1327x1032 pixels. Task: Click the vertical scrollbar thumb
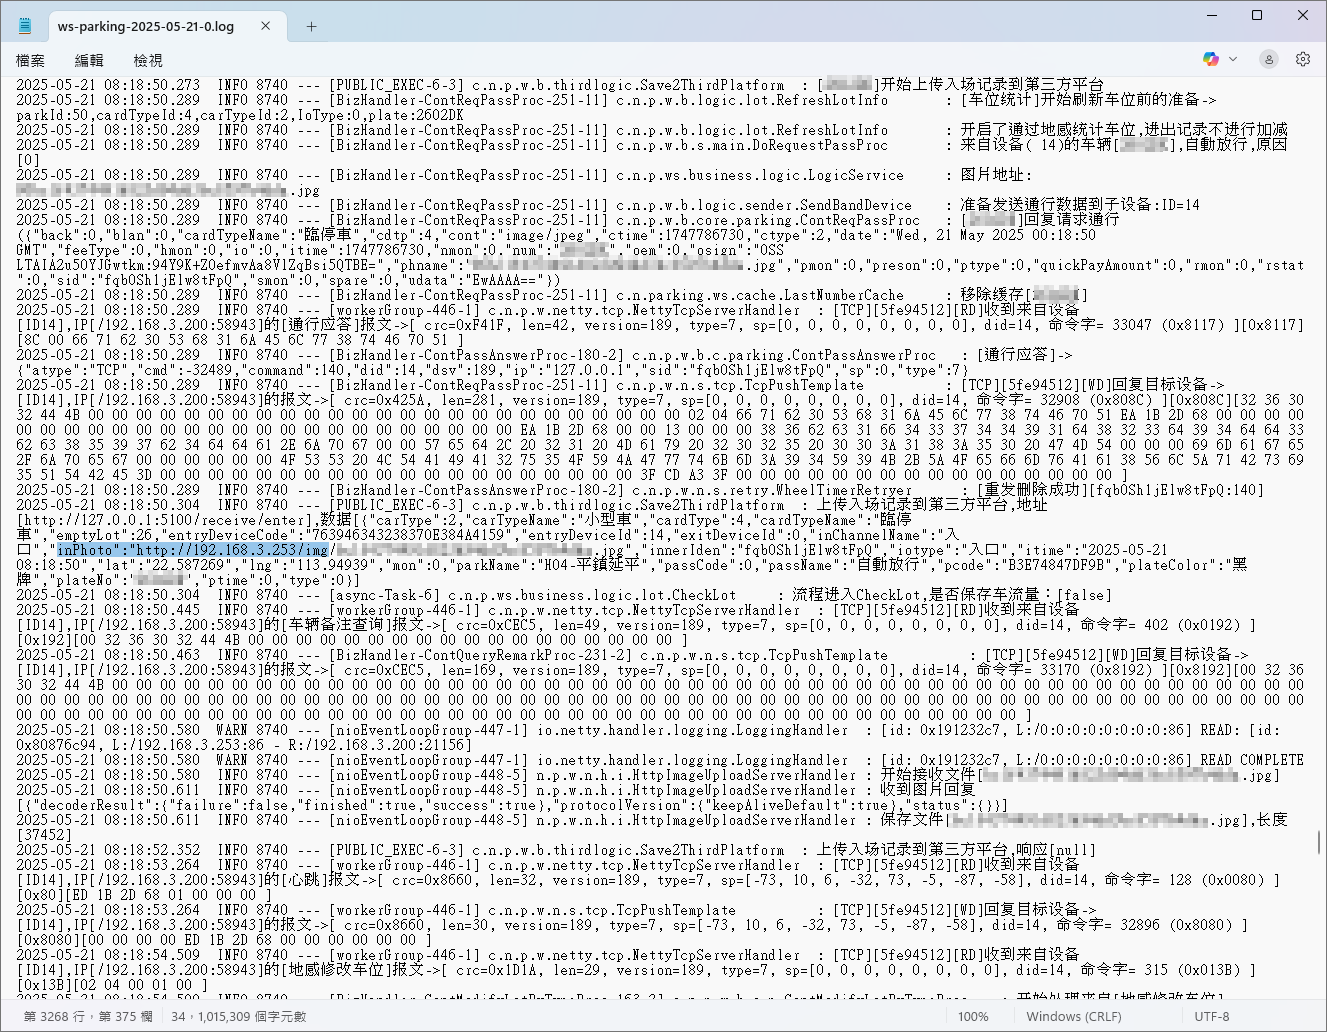pos(1317,842)
